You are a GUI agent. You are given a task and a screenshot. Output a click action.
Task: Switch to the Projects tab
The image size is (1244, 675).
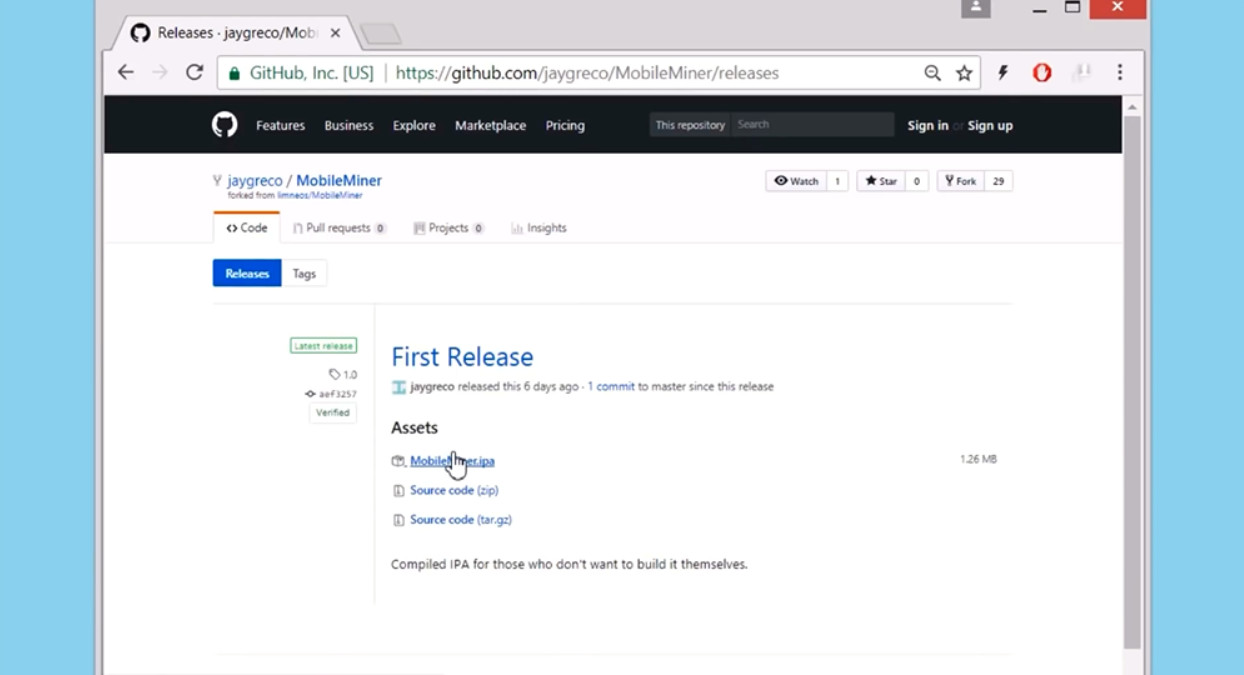448,228
